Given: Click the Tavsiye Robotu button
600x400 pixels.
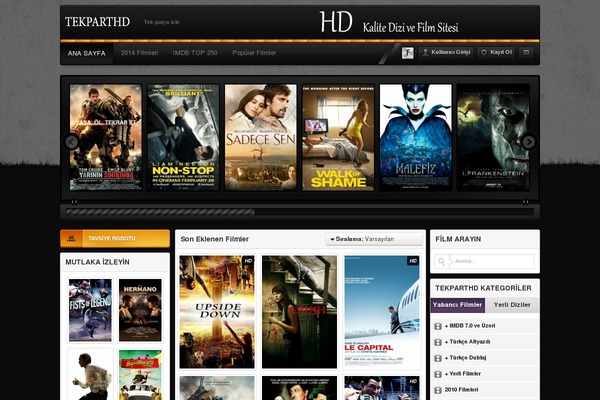Looking at the screenshot, I should point(115,238).
